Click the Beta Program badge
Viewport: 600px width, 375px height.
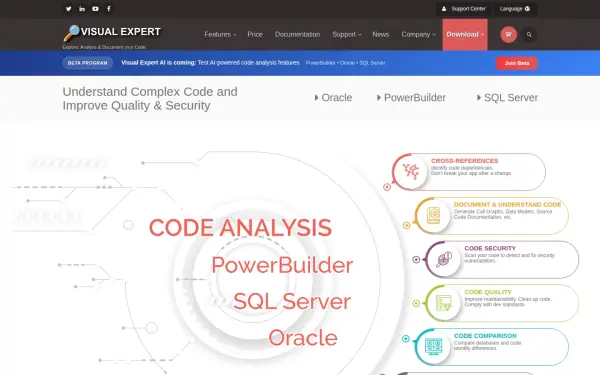click(88, 63)
